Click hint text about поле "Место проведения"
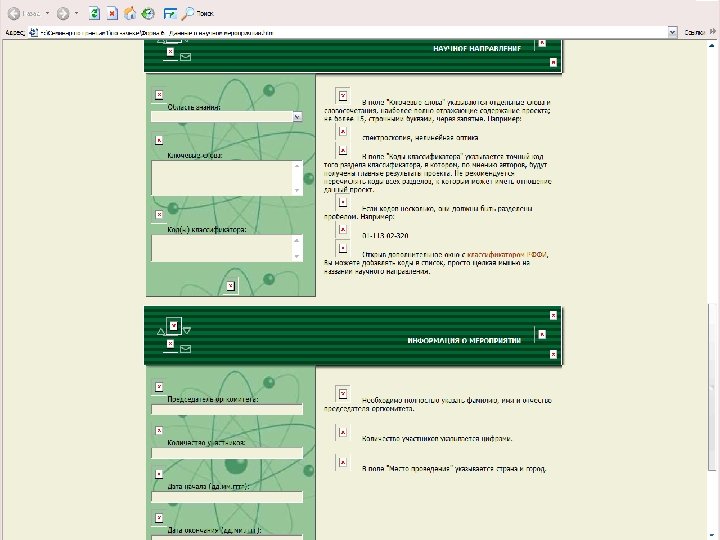Viewport: 720px width, 540px height. coord(454,469)
